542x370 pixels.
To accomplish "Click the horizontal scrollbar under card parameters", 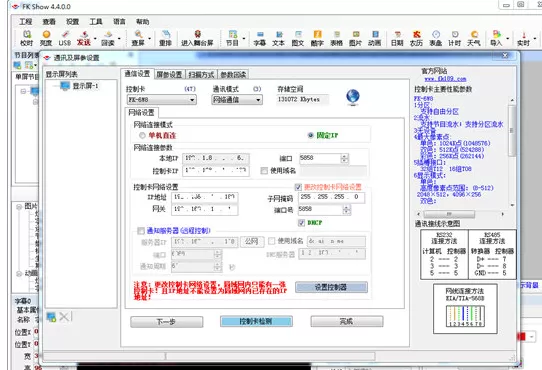I will click(460, 214).
